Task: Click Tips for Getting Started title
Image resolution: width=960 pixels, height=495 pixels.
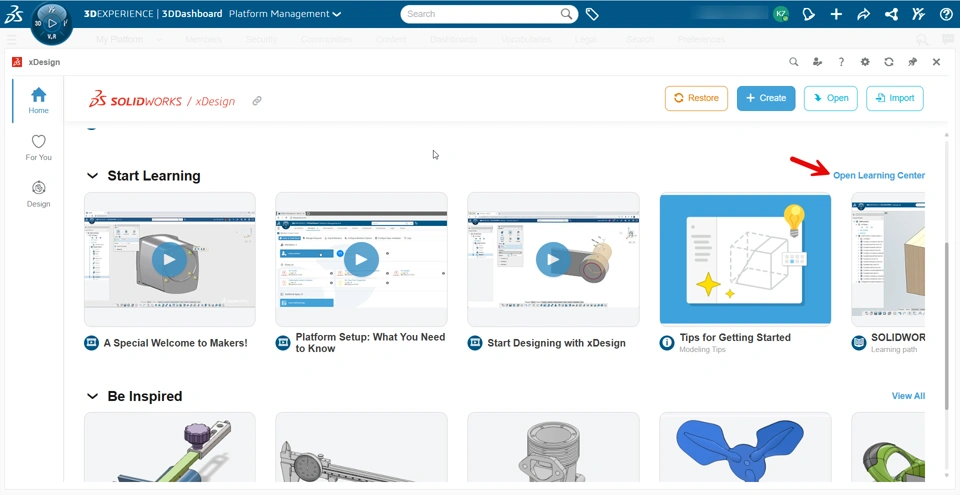Action: 735,338
